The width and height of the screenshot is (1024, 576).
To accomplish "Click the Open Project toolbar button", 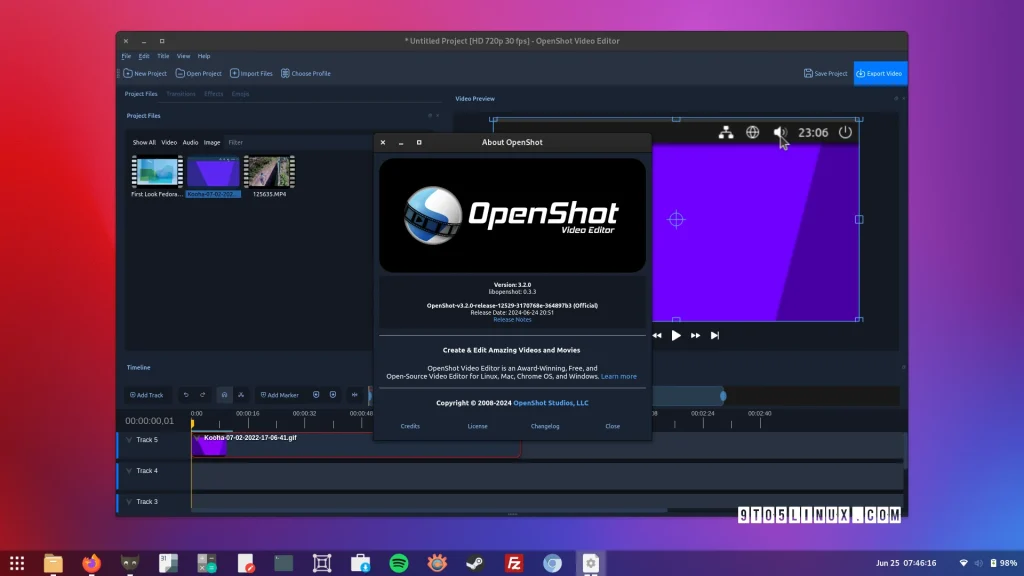I will click(x=199, y=74).
